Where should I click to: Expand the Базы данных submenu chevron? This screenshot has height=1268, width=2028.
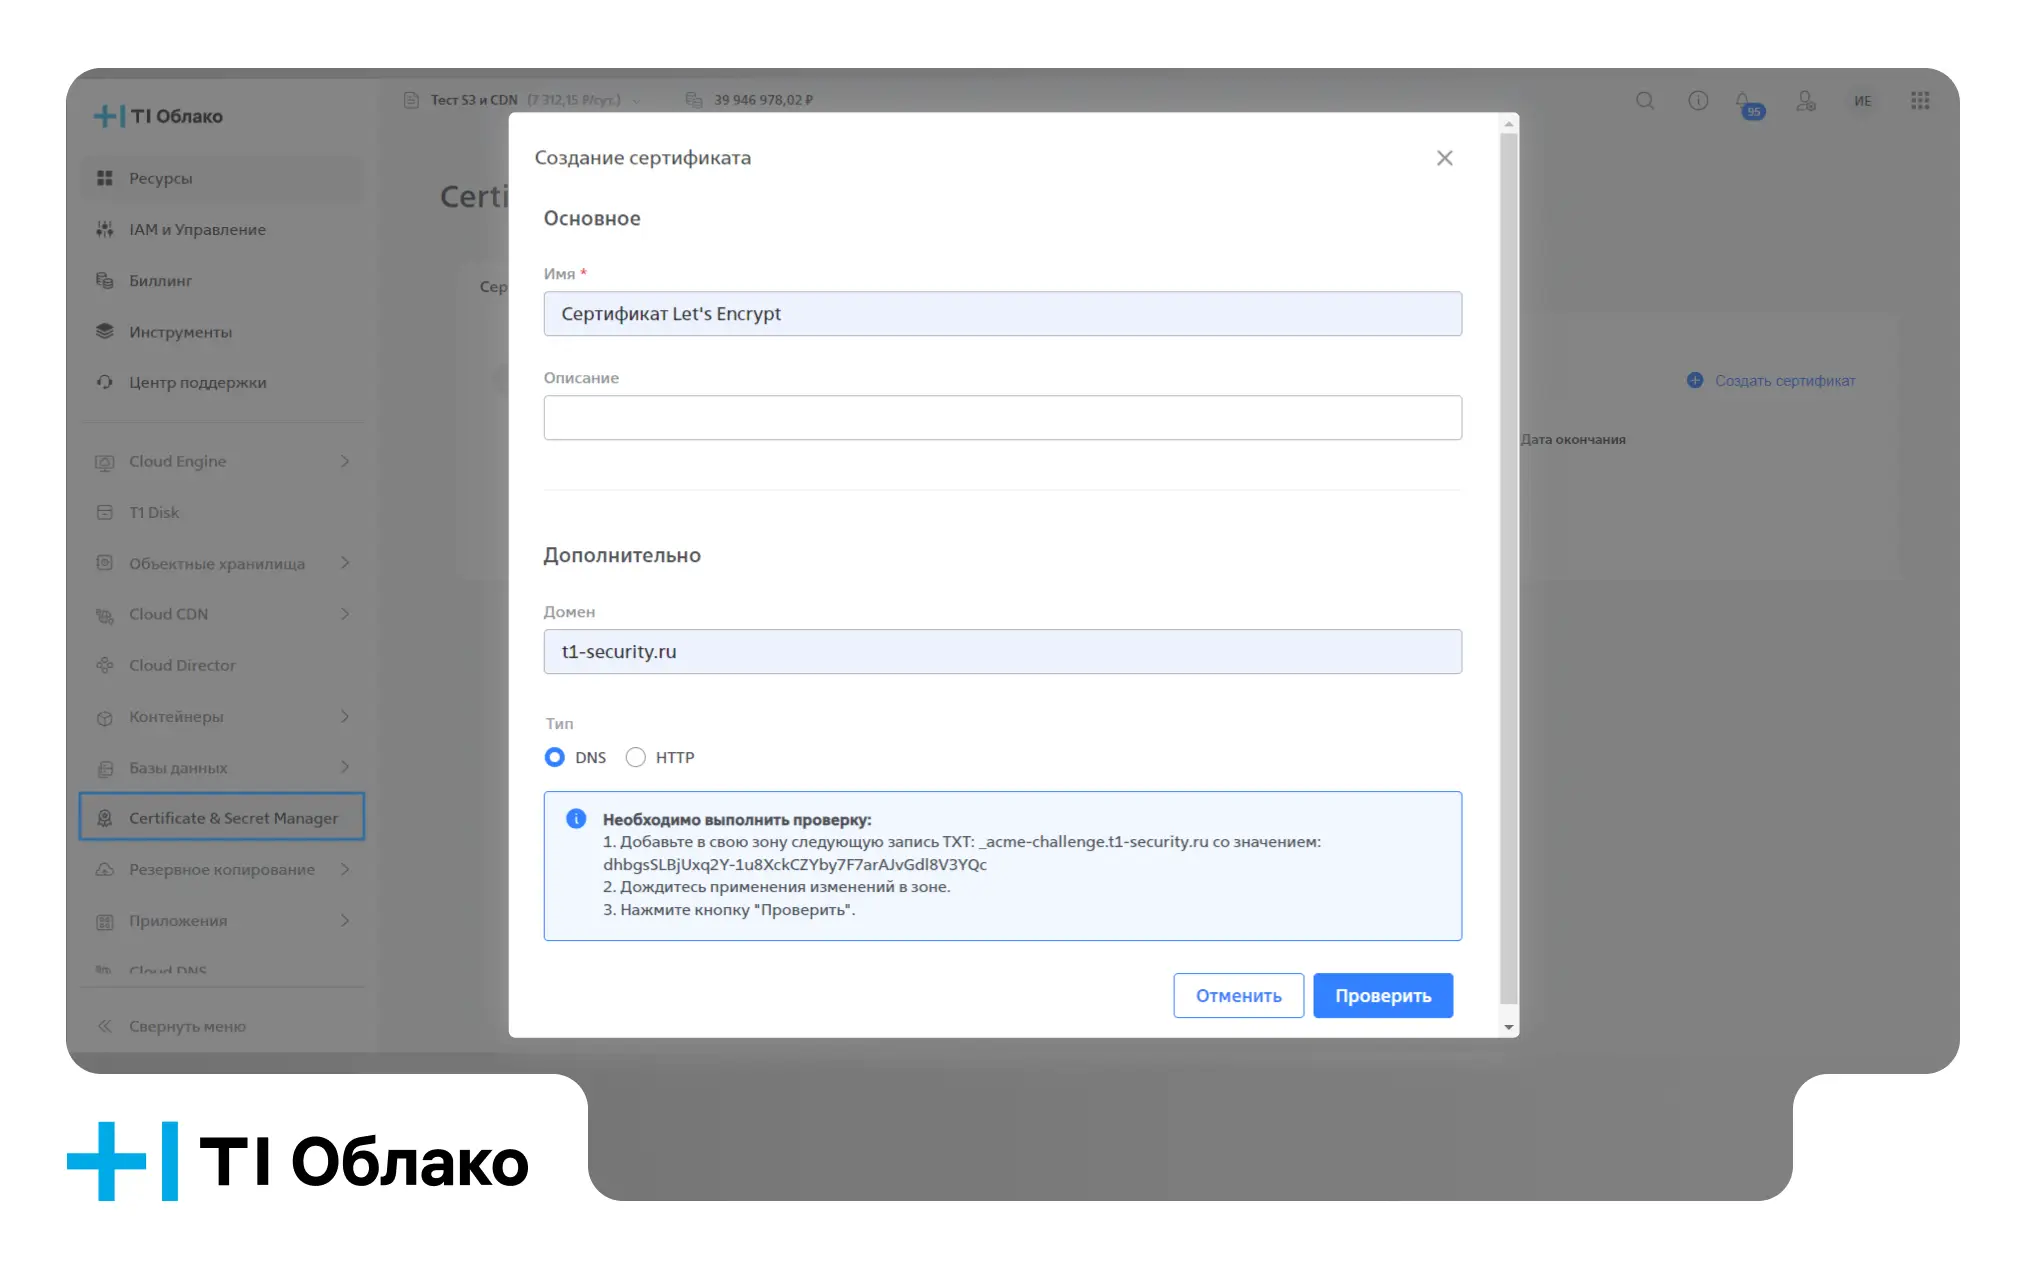(x=345, y=767)
